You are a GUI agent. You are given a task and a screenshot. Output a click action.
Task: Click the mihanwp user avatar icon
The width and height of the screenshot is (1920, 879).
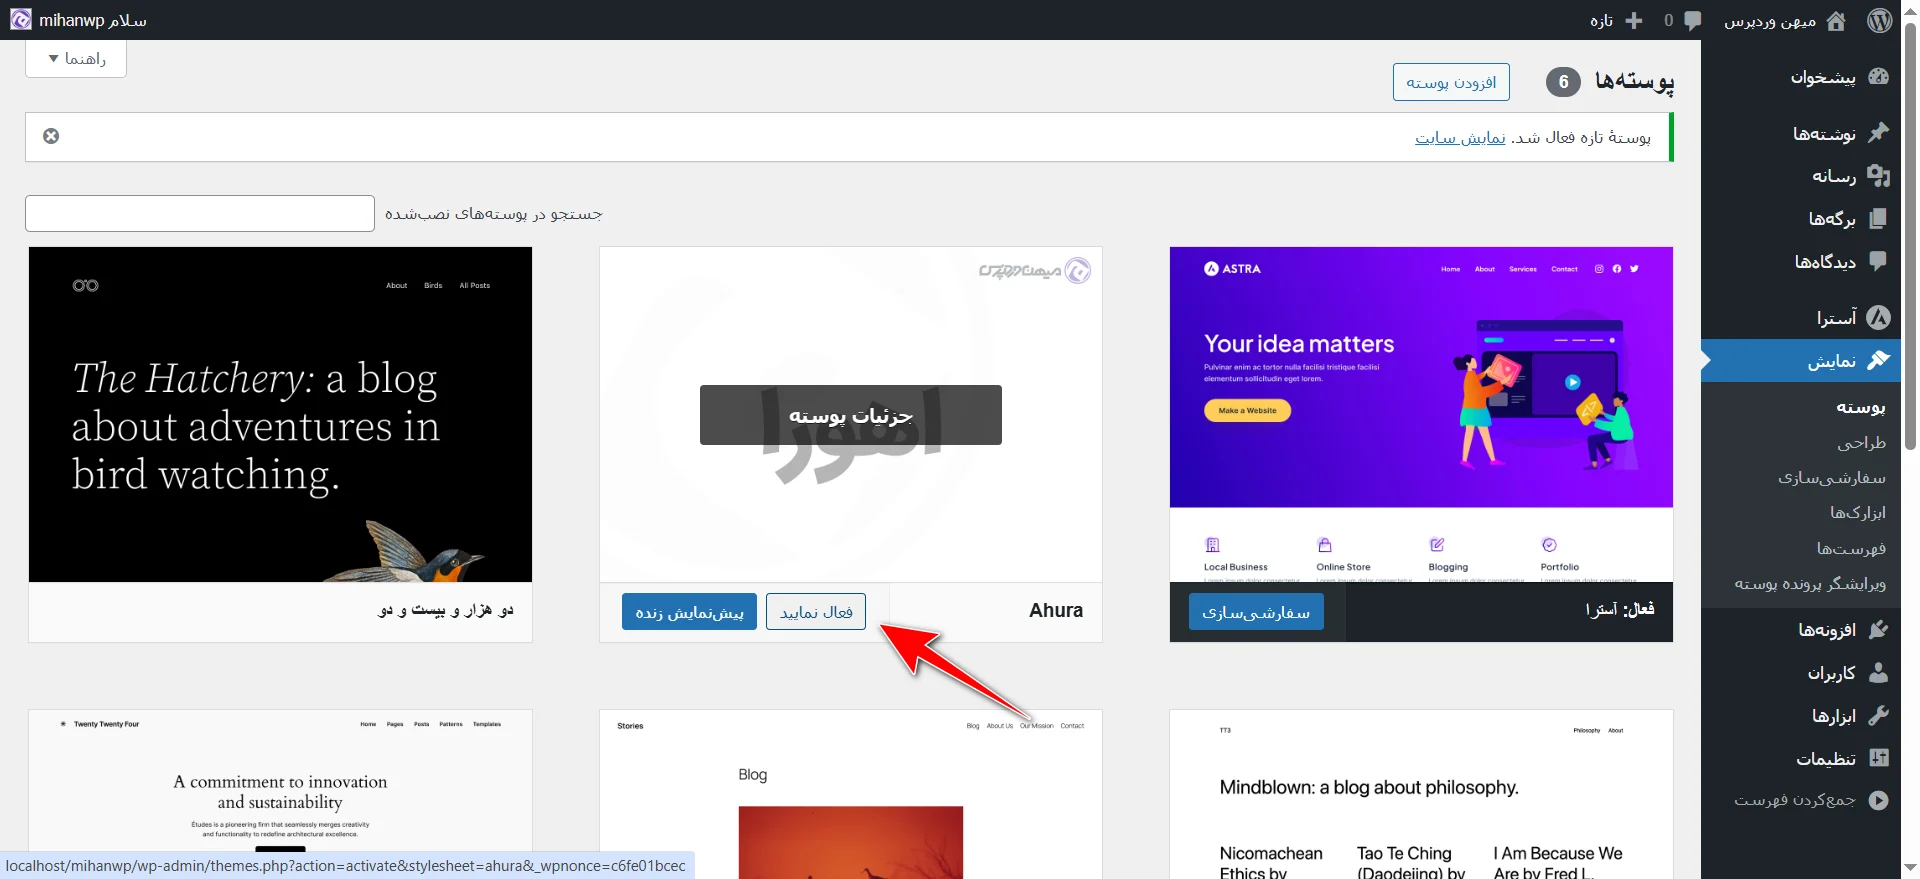click(x=21, y=20)
